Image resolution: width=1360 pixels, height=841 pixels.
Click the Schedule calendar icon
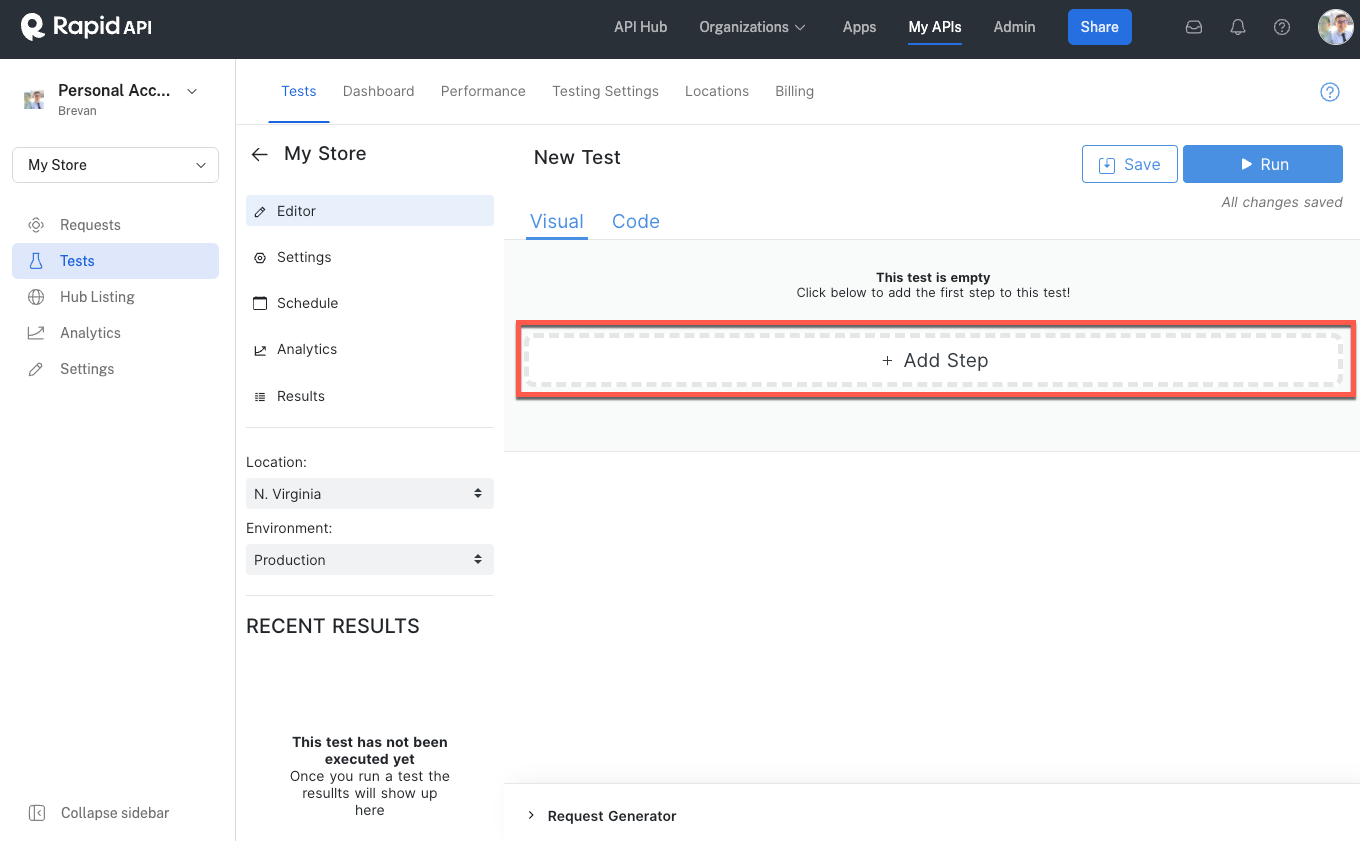[260, 303]
